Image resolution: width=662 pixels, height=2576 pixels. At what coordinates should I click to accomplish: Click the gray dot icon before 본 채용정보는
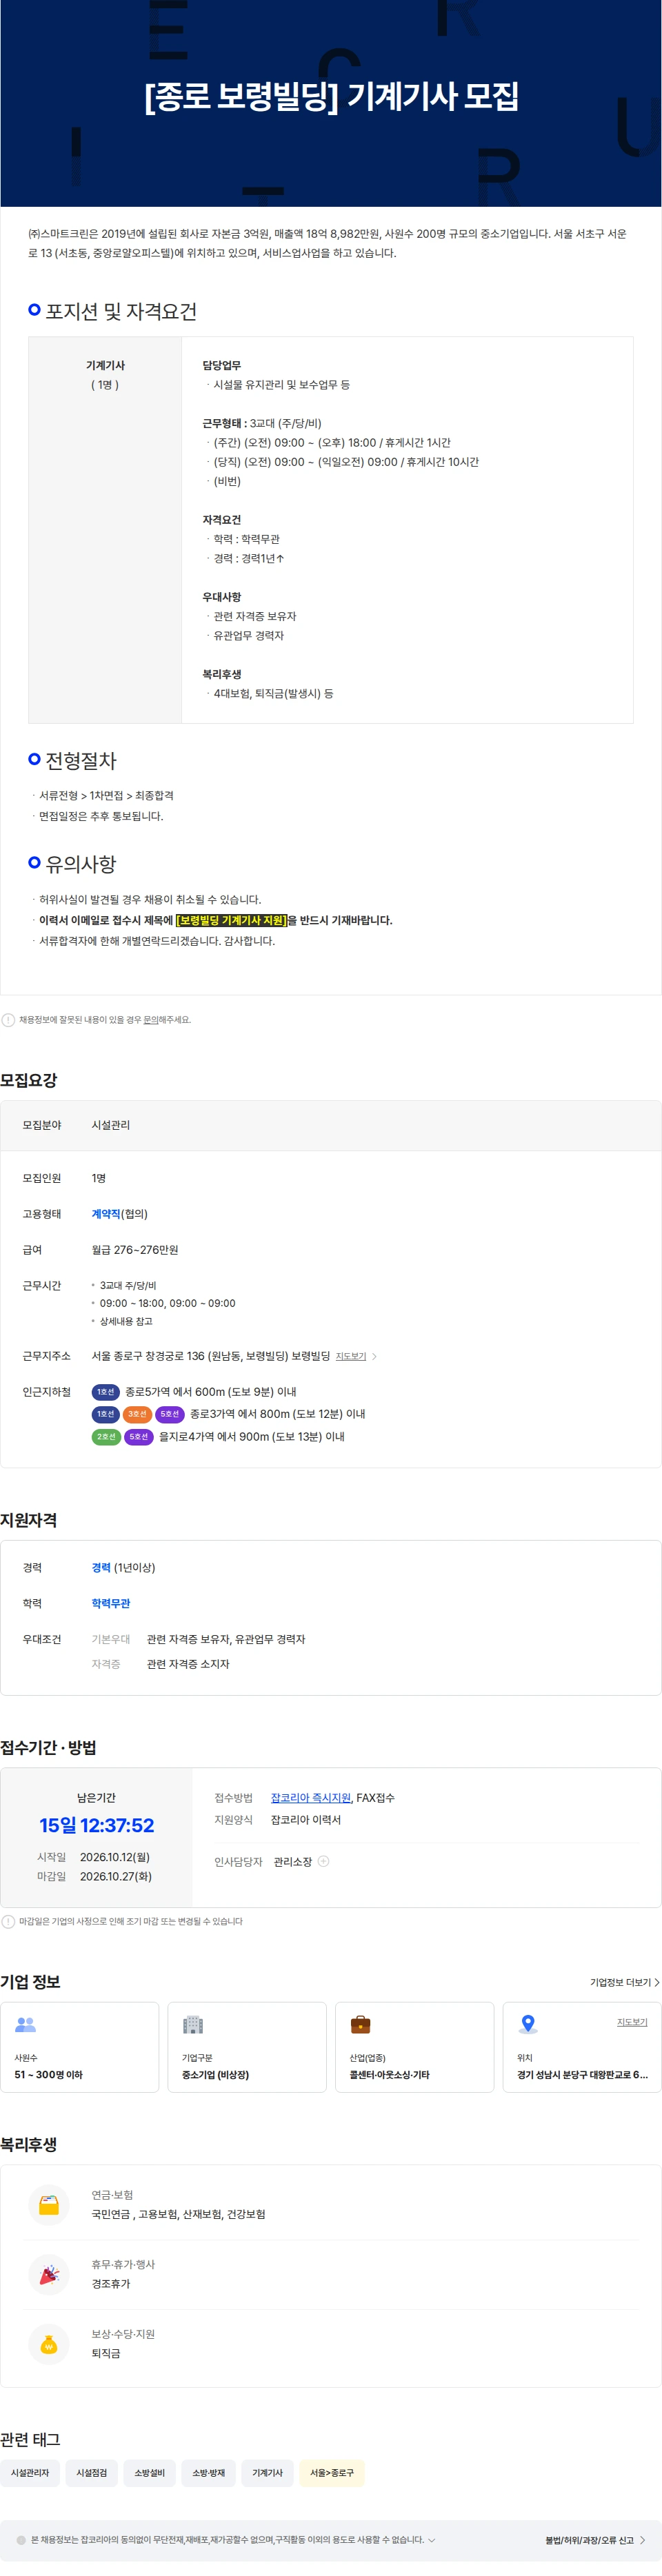pyautogui.click(x=21, y=2540)
